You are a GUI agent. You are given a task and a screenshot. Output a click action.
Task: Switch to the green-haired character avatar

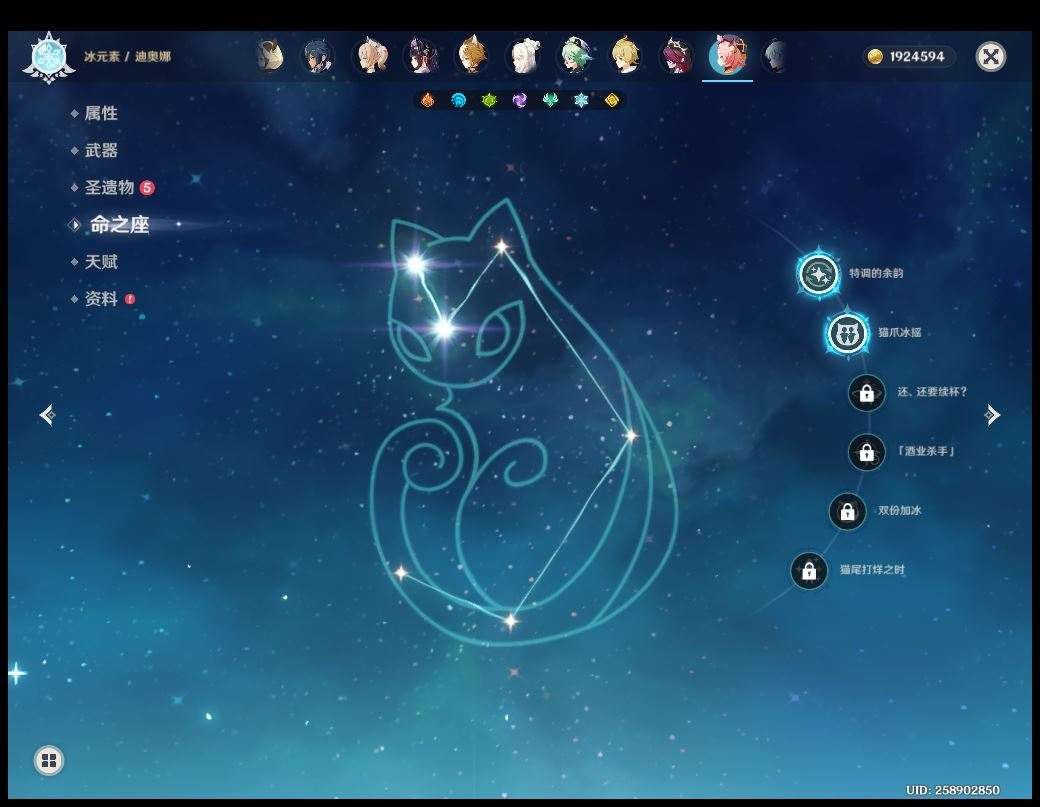tap(574, 56)
